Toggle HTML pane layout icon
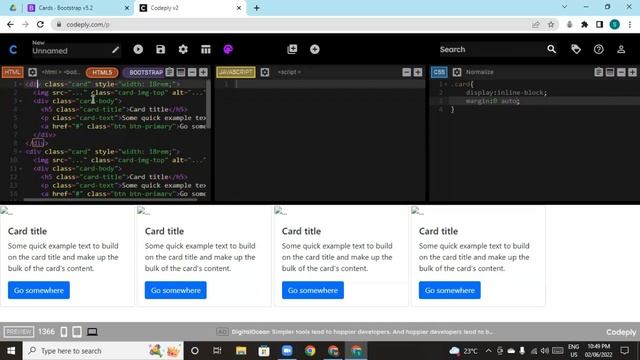The height and width of the screenshot is (360, 640). click(181, 72)
